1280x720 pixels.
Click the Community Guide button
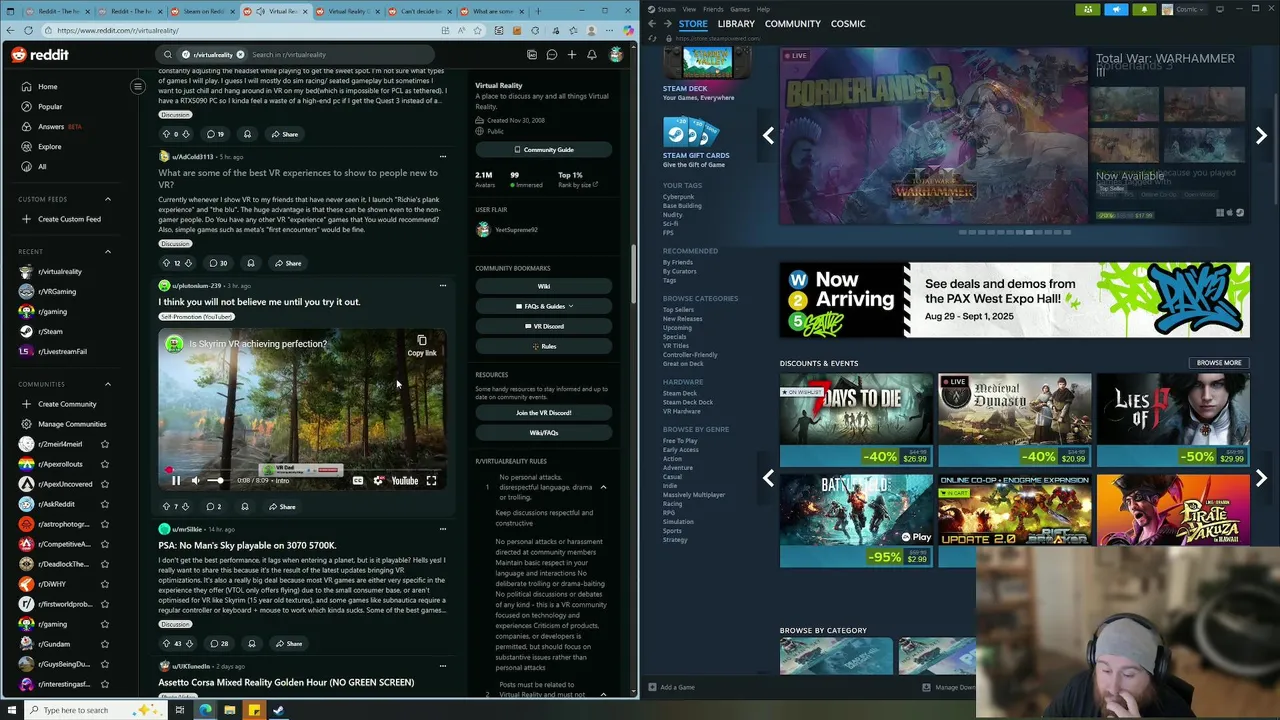pyautogui.click(x=544, y=150)
